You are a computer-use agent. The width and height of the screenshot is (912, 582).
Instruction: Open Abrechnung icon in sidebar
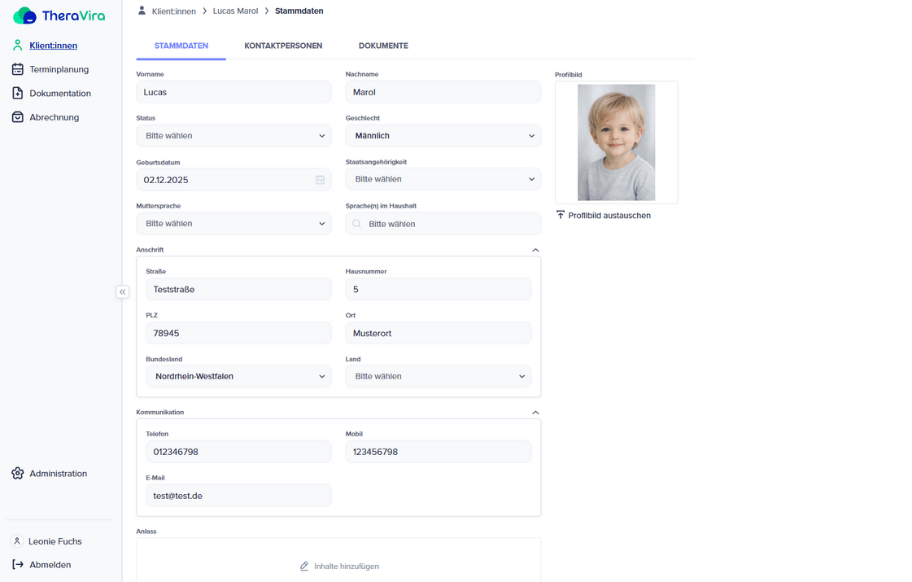pos(18,117)
